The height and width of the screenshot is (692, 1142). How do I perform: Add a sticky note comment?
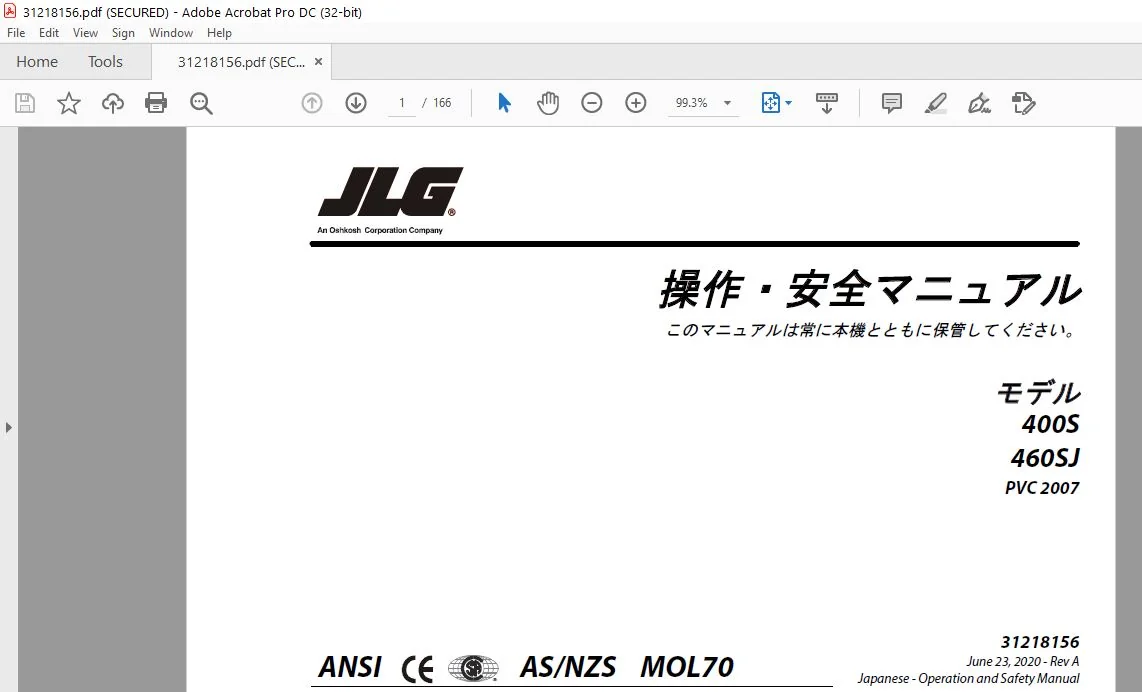coord(891,103)
